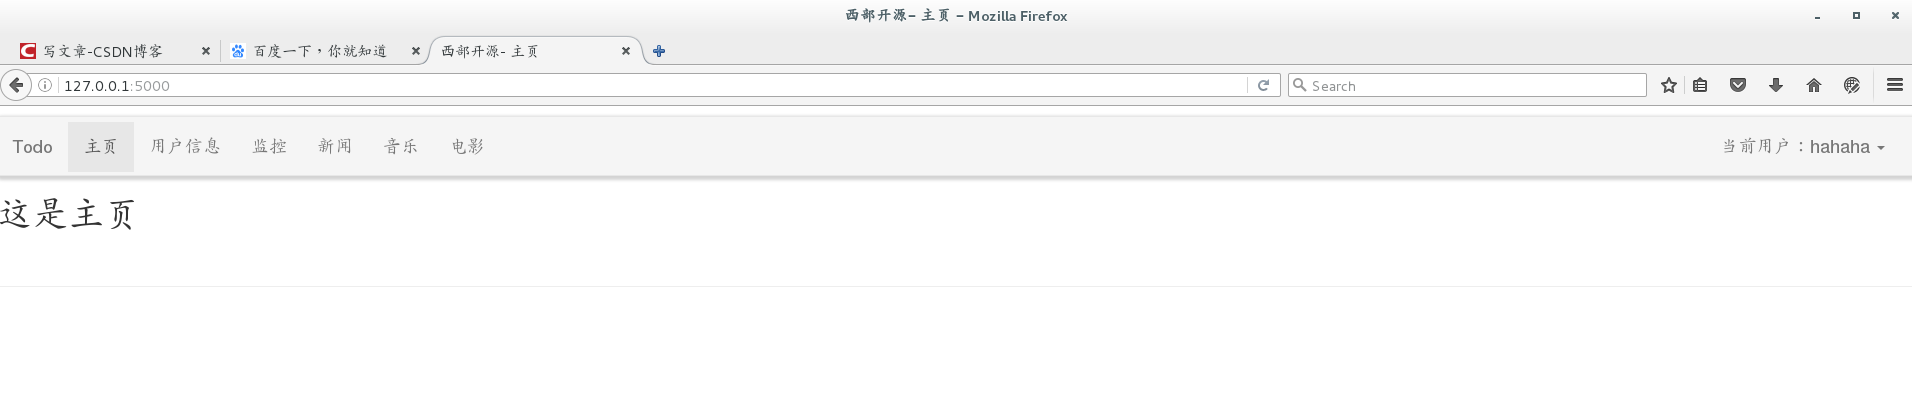Open the Firefox hamburger menu
Image resolution: width=1912 pixels, height=405 pixels.
pos(1894,85)
